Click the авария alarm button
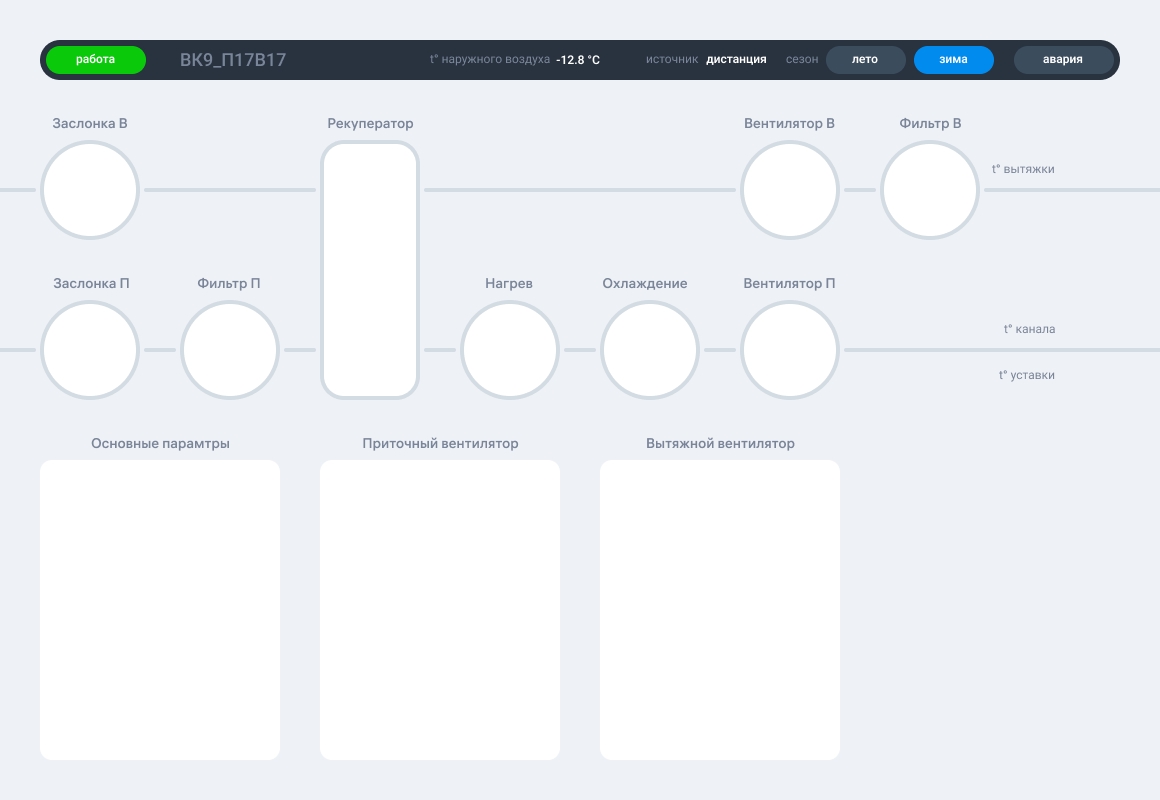1160x800 pixels. pos(1063,60)
